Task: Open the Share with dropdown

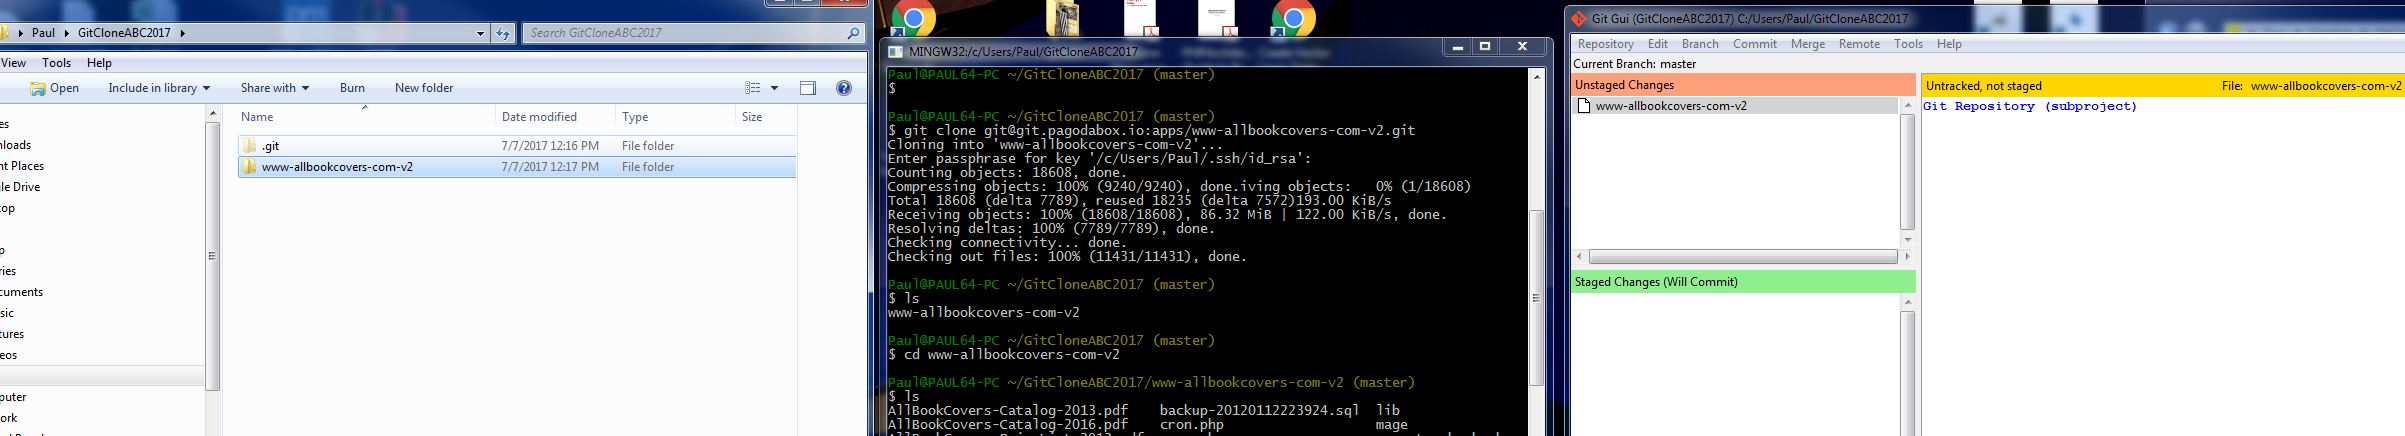Action: 275,88
